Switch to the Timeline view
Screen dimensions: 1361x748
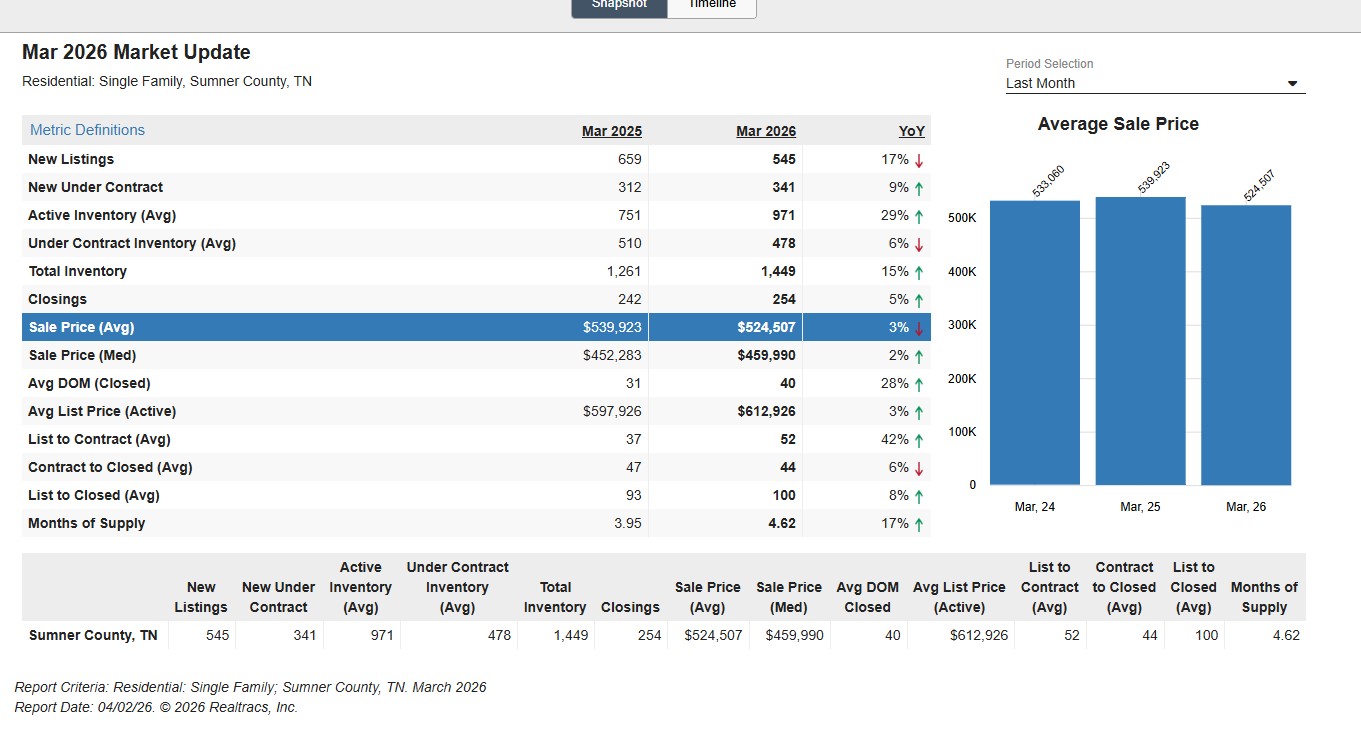(x=711, y=6)
